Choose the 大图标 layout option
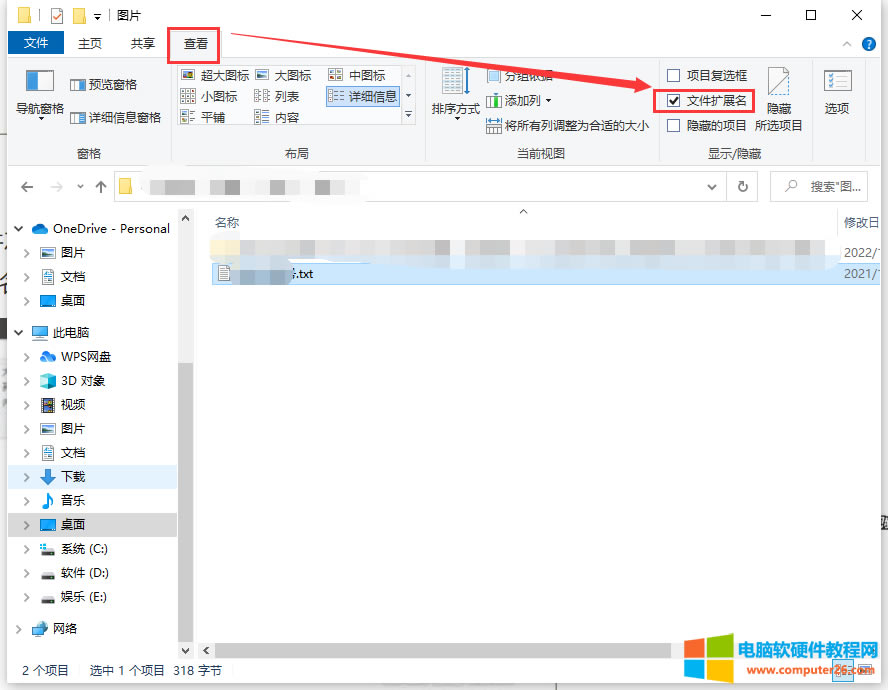The width and height of the screenshot is (888, 690). coord(284,76)
